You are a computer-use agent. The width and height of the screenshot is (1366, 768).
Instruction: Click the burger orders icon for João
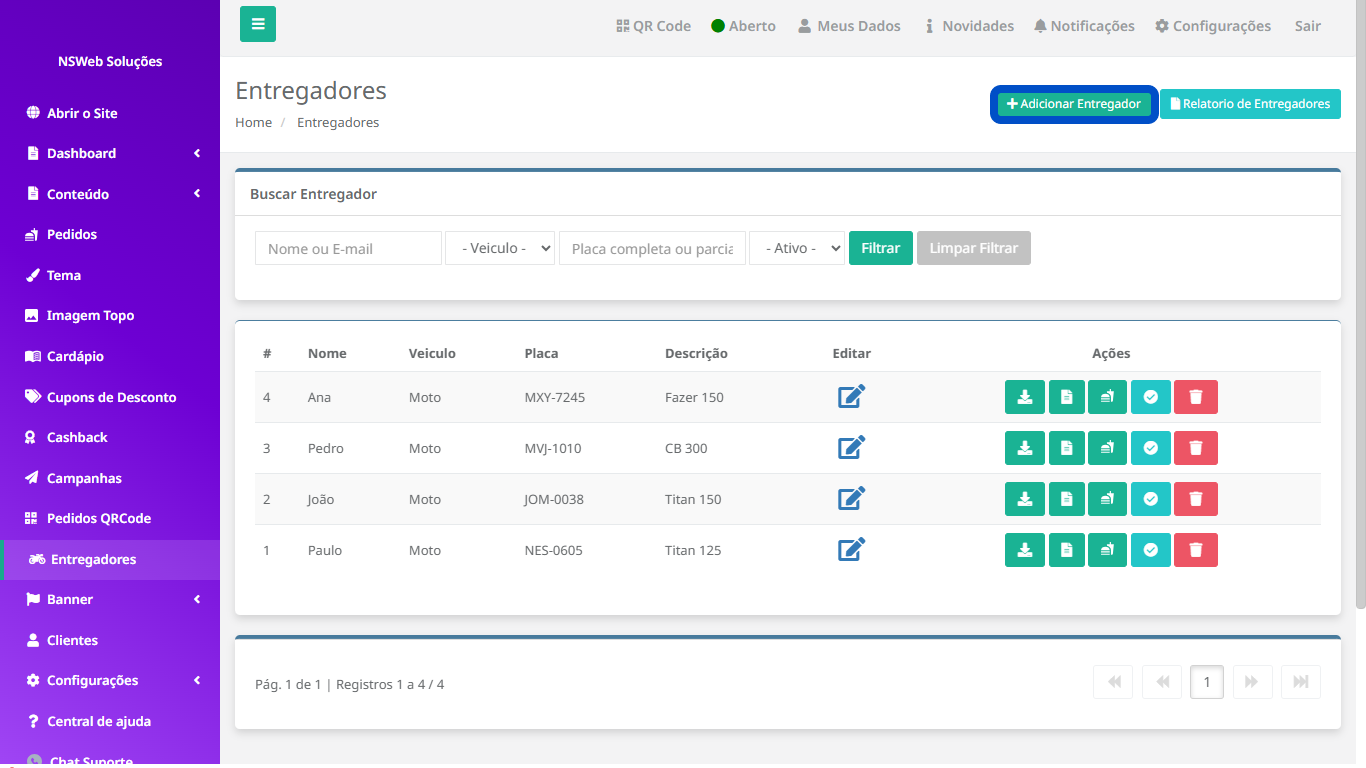pos(1107,499)
